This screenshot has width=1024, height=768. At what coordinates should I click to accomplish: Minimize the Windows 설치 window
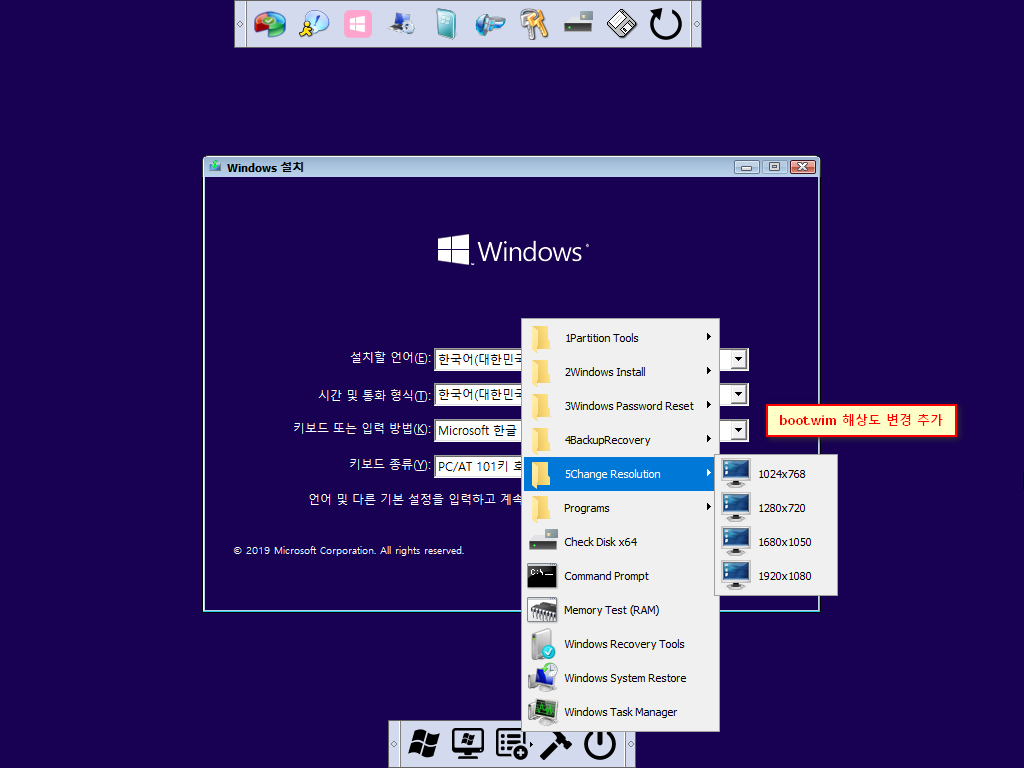point(746,167)
